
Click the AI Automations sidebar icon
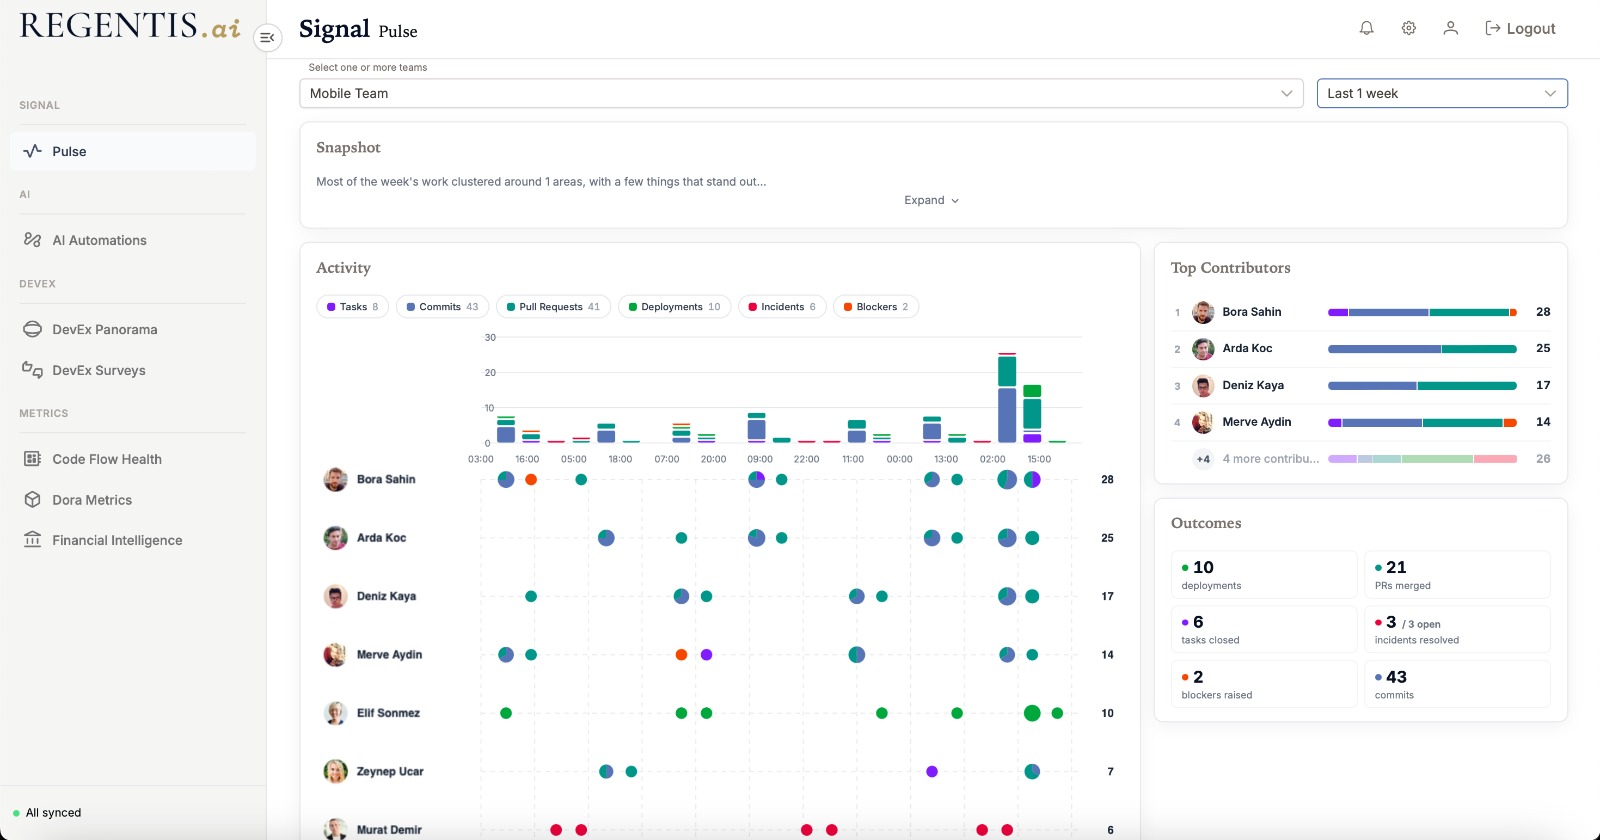pyautogui.click(x=32, y=240)
